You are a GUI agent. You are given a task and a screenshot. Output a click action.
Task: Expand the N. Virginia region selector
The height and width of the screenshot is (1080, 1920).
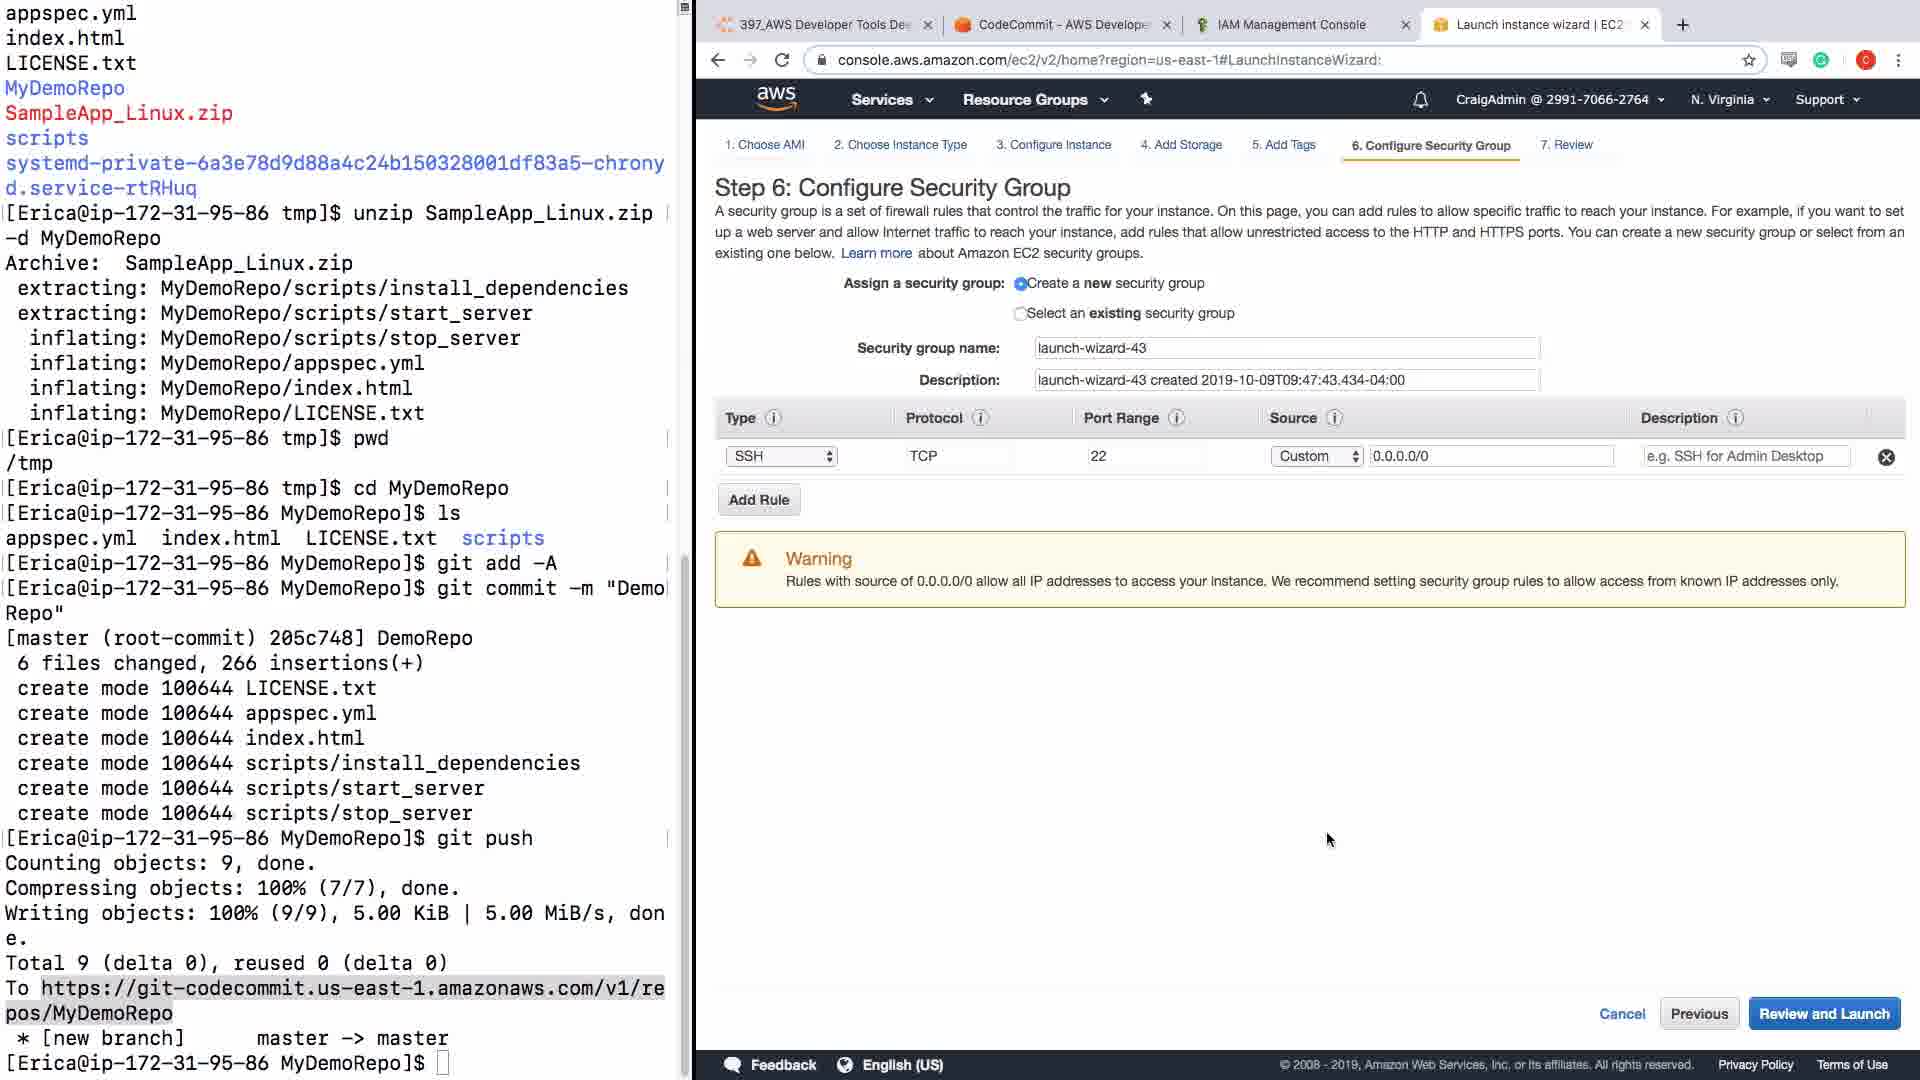click(1730, 100)
